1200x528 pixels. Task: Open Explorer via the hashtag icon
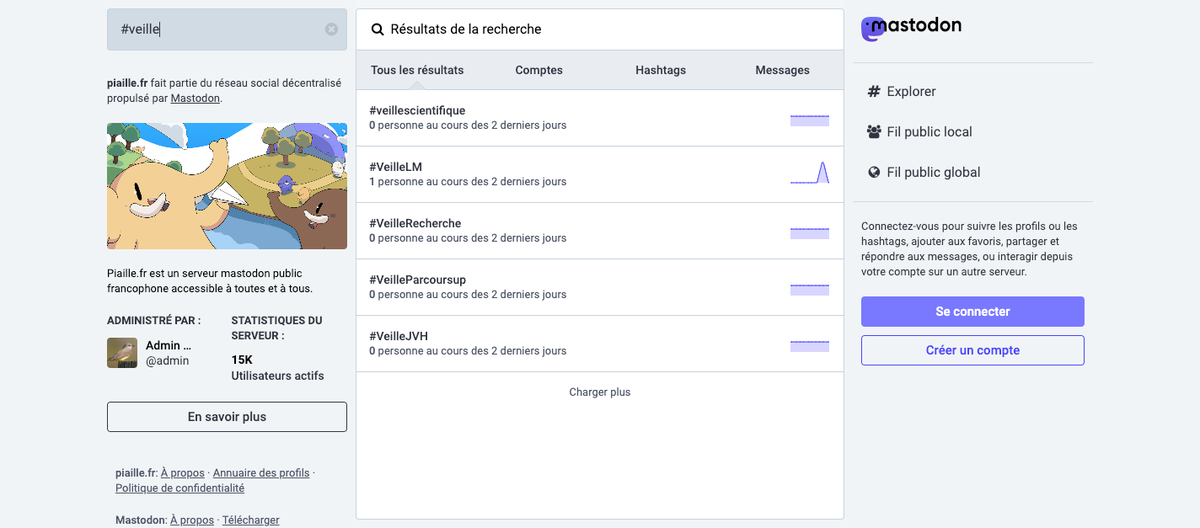[874, 92]
